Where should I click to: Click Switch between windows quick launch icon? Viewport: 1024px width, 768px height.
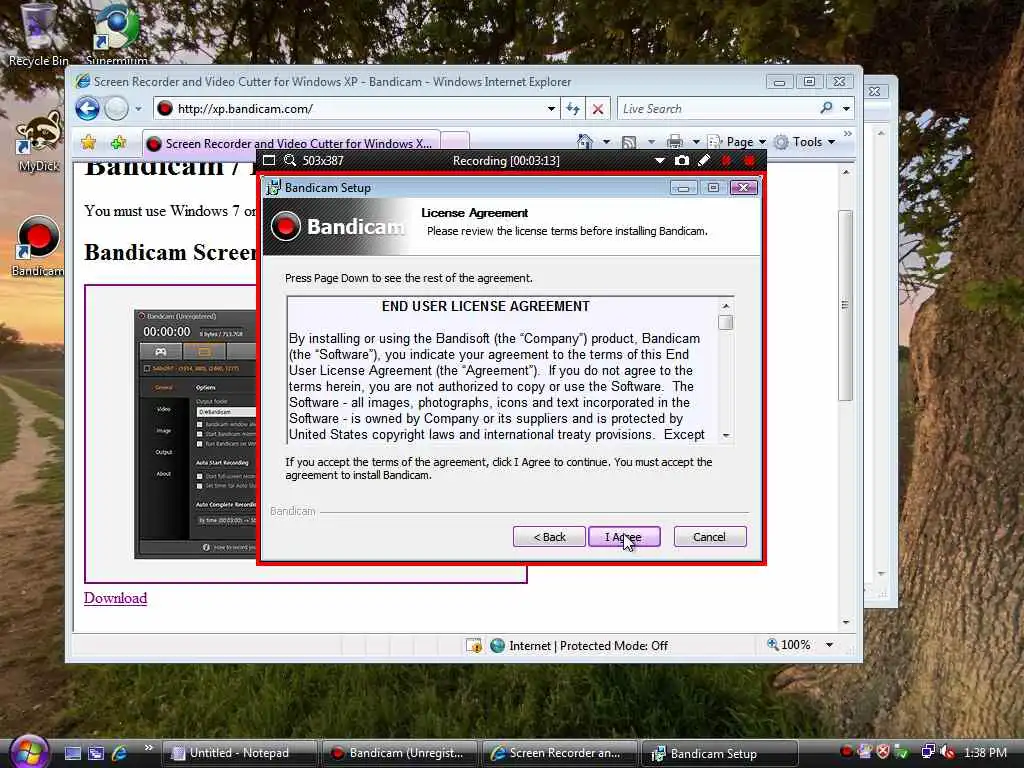(x=97, y=754)
